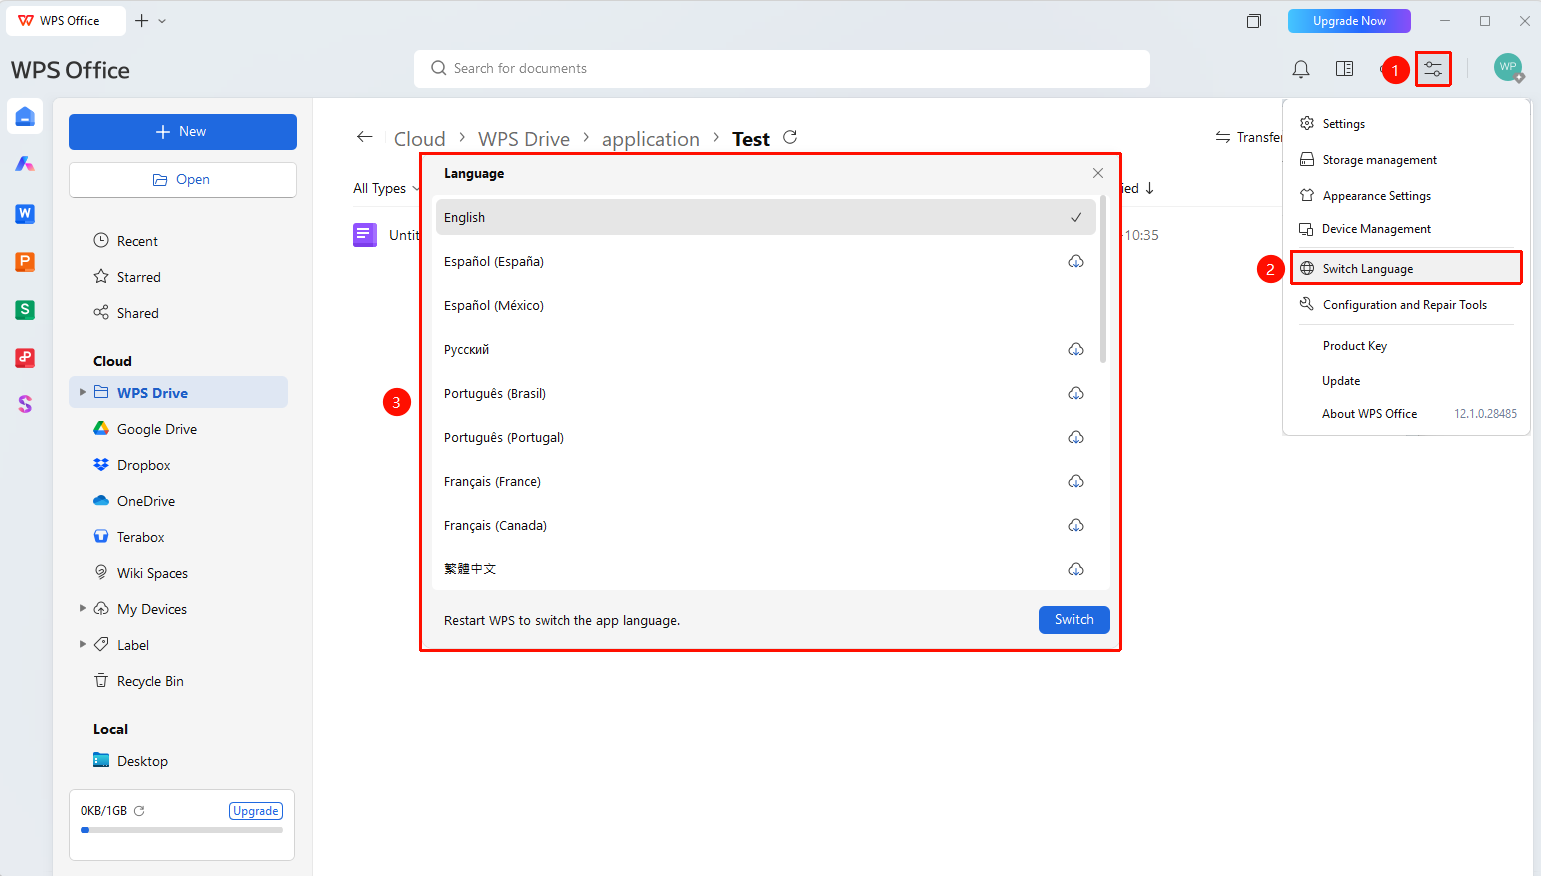Open the All Types filter dropdown
This screenshot has width=1541, height=876.
[386, 188]
